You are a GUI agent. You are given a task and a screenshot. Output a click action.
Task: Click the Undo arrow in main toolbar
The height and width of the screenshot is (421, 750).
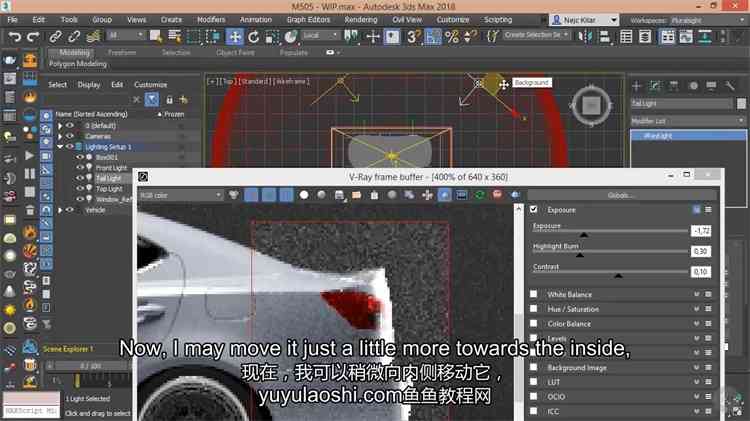[14, 36]
